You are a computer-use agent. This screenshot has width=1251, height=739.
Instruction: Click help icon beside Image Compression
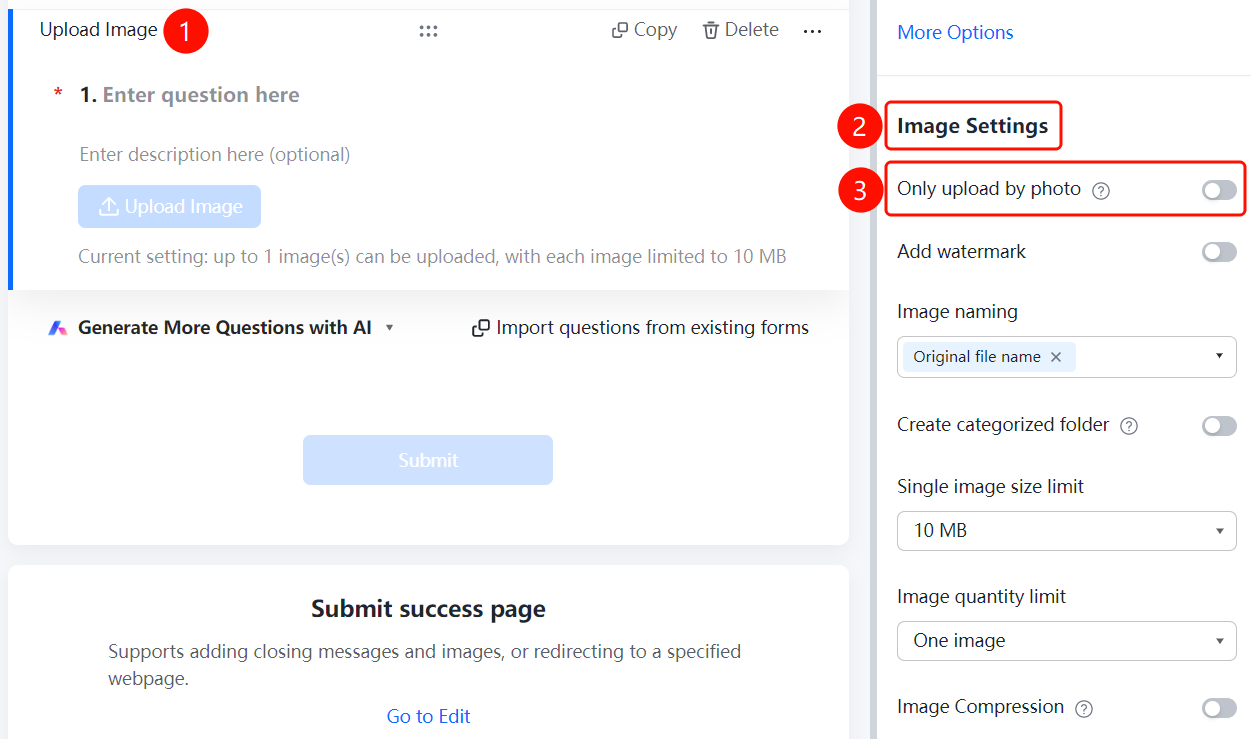(1083, 708)
